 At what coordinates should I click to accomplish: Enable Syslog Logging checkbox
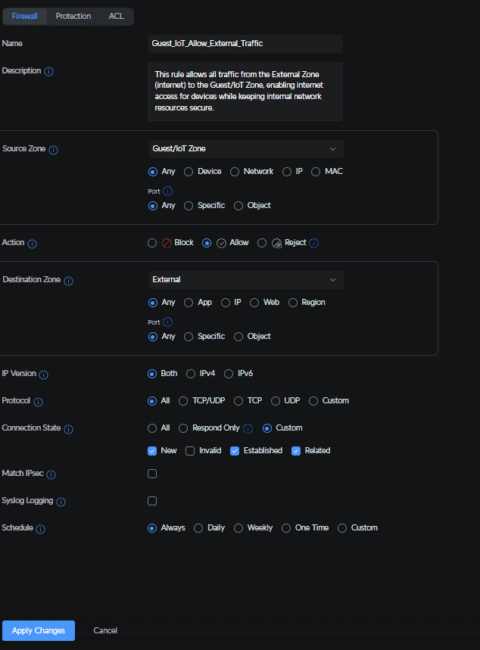tap(152, 501)
